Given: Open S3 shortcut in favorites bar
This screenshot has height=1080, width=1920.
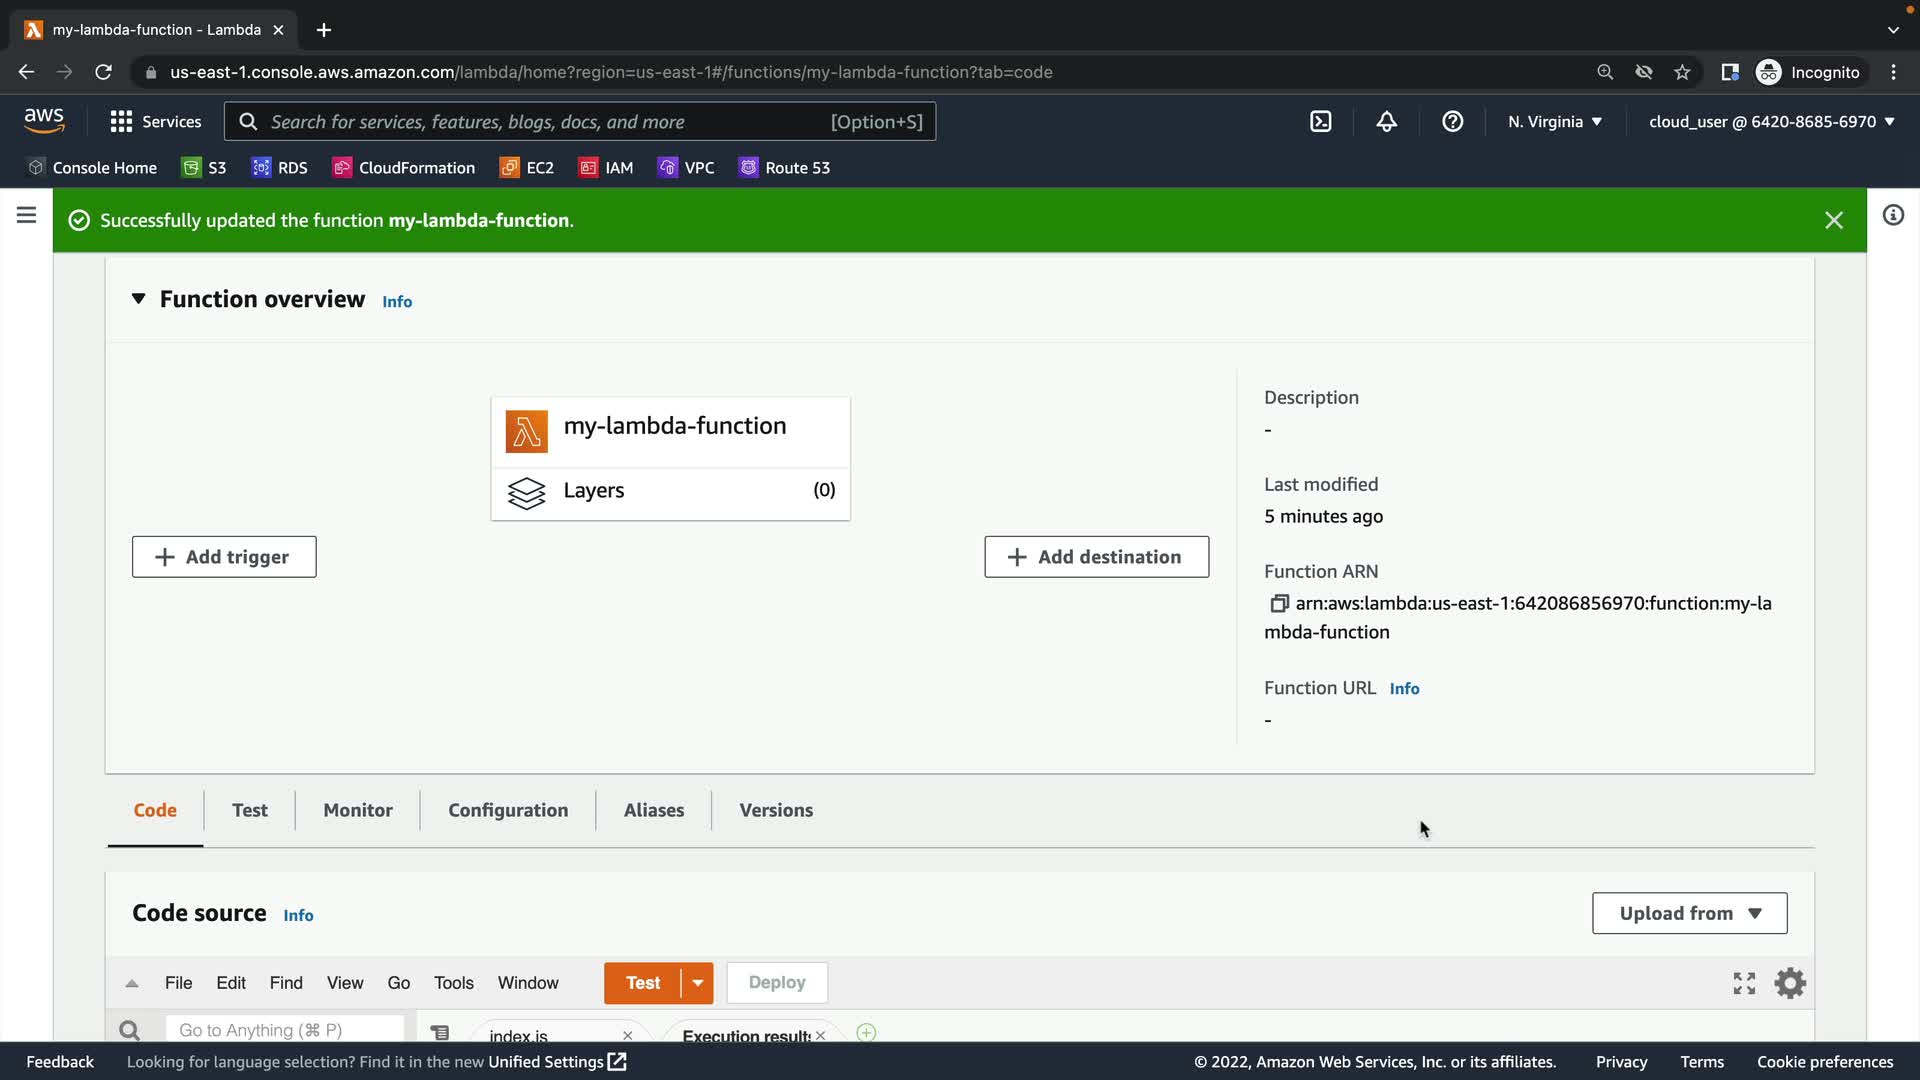Looking at the screenshot, I should 204,168.
